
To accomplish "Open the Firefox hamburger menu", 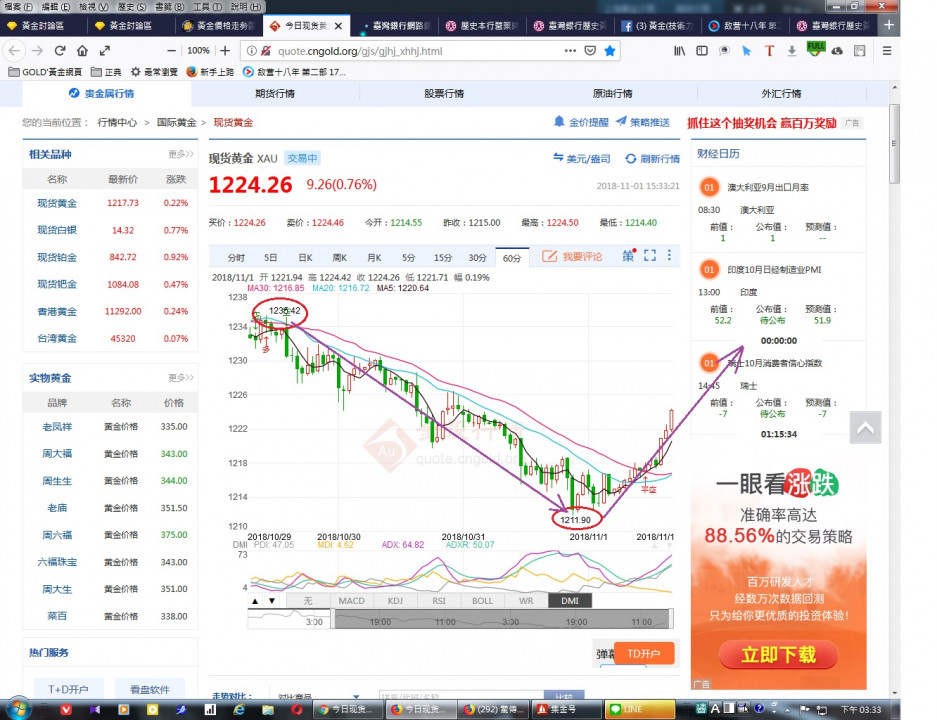I will click(887, 51).
